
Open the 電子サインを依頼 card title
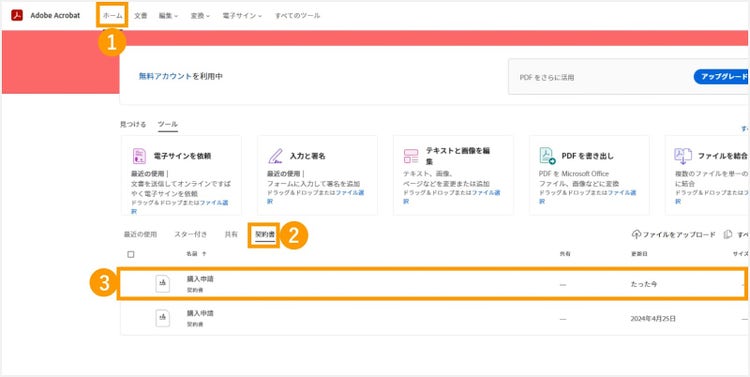(x=182, y=156)
